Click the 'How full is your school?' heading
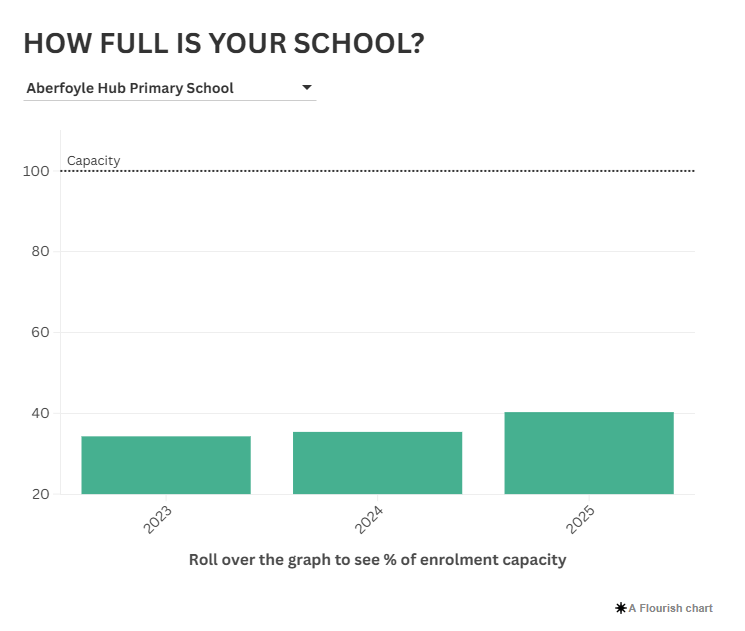 223,43
